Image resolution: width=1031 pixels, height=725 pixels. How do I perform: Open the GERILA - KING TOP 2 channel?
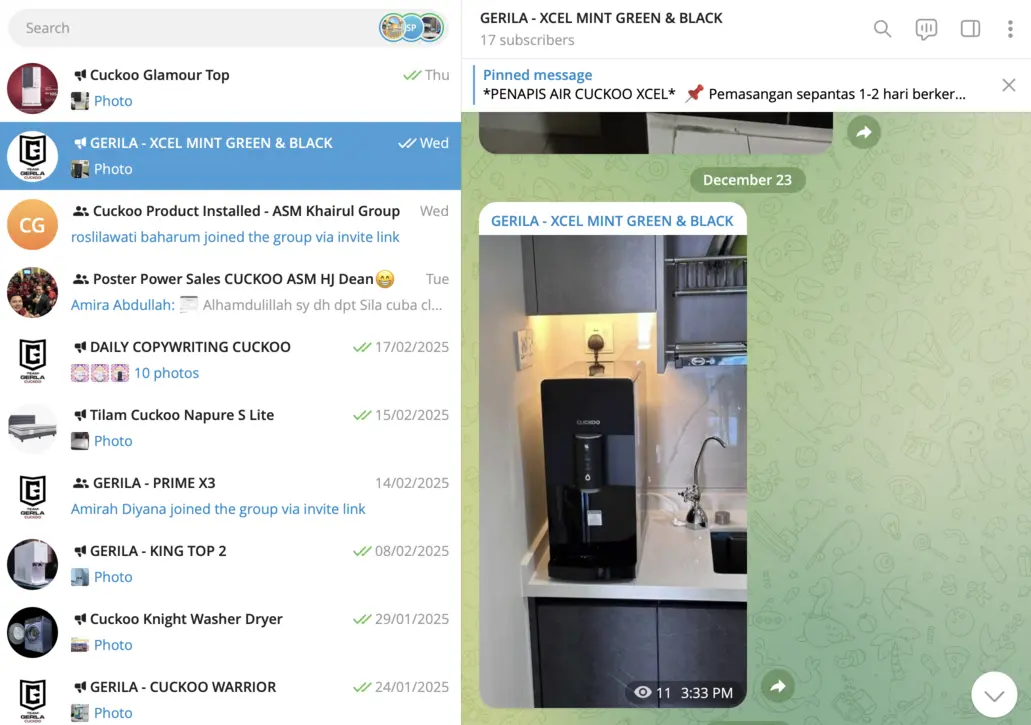(x=230, y=564)
